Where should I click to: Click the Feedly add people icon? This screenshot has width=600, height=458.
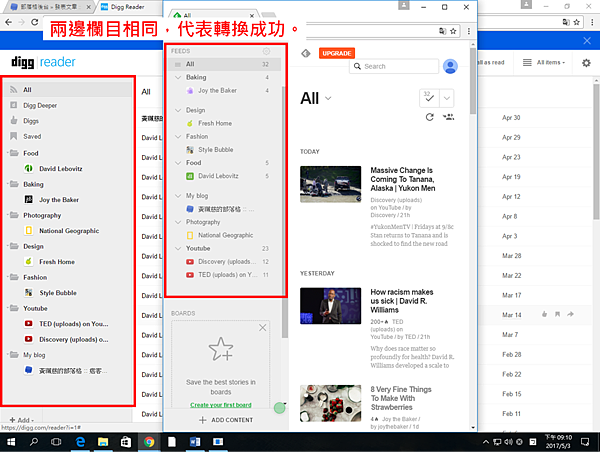[448, 117]
